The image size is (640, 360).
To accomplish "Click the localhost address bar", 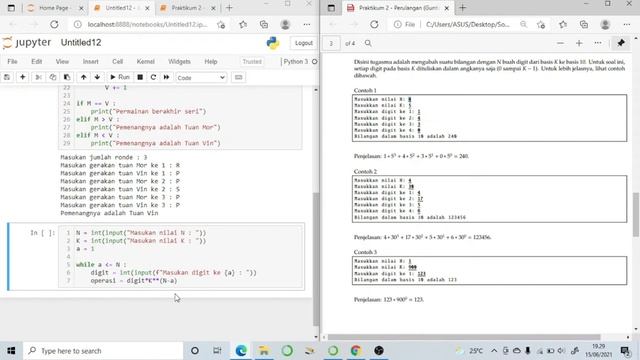I will point(147,24).
